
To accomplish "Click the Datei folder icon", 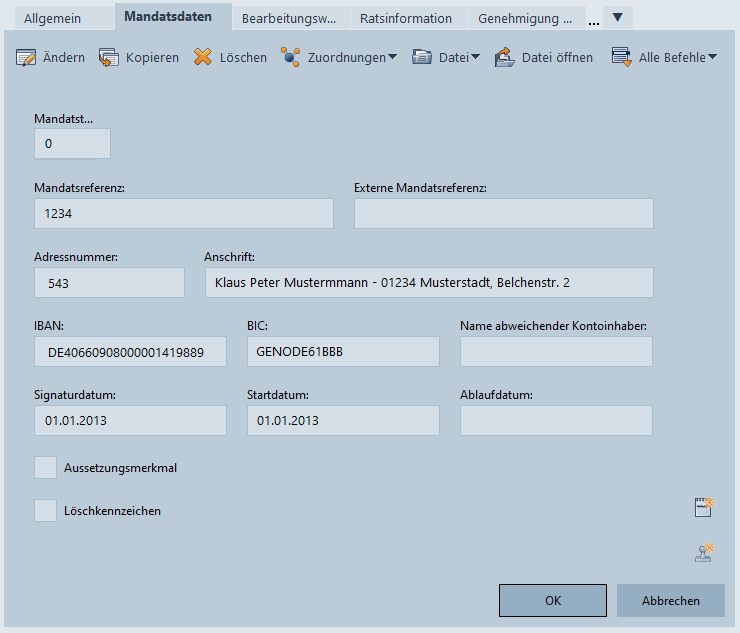I will (x=422, y=57).
